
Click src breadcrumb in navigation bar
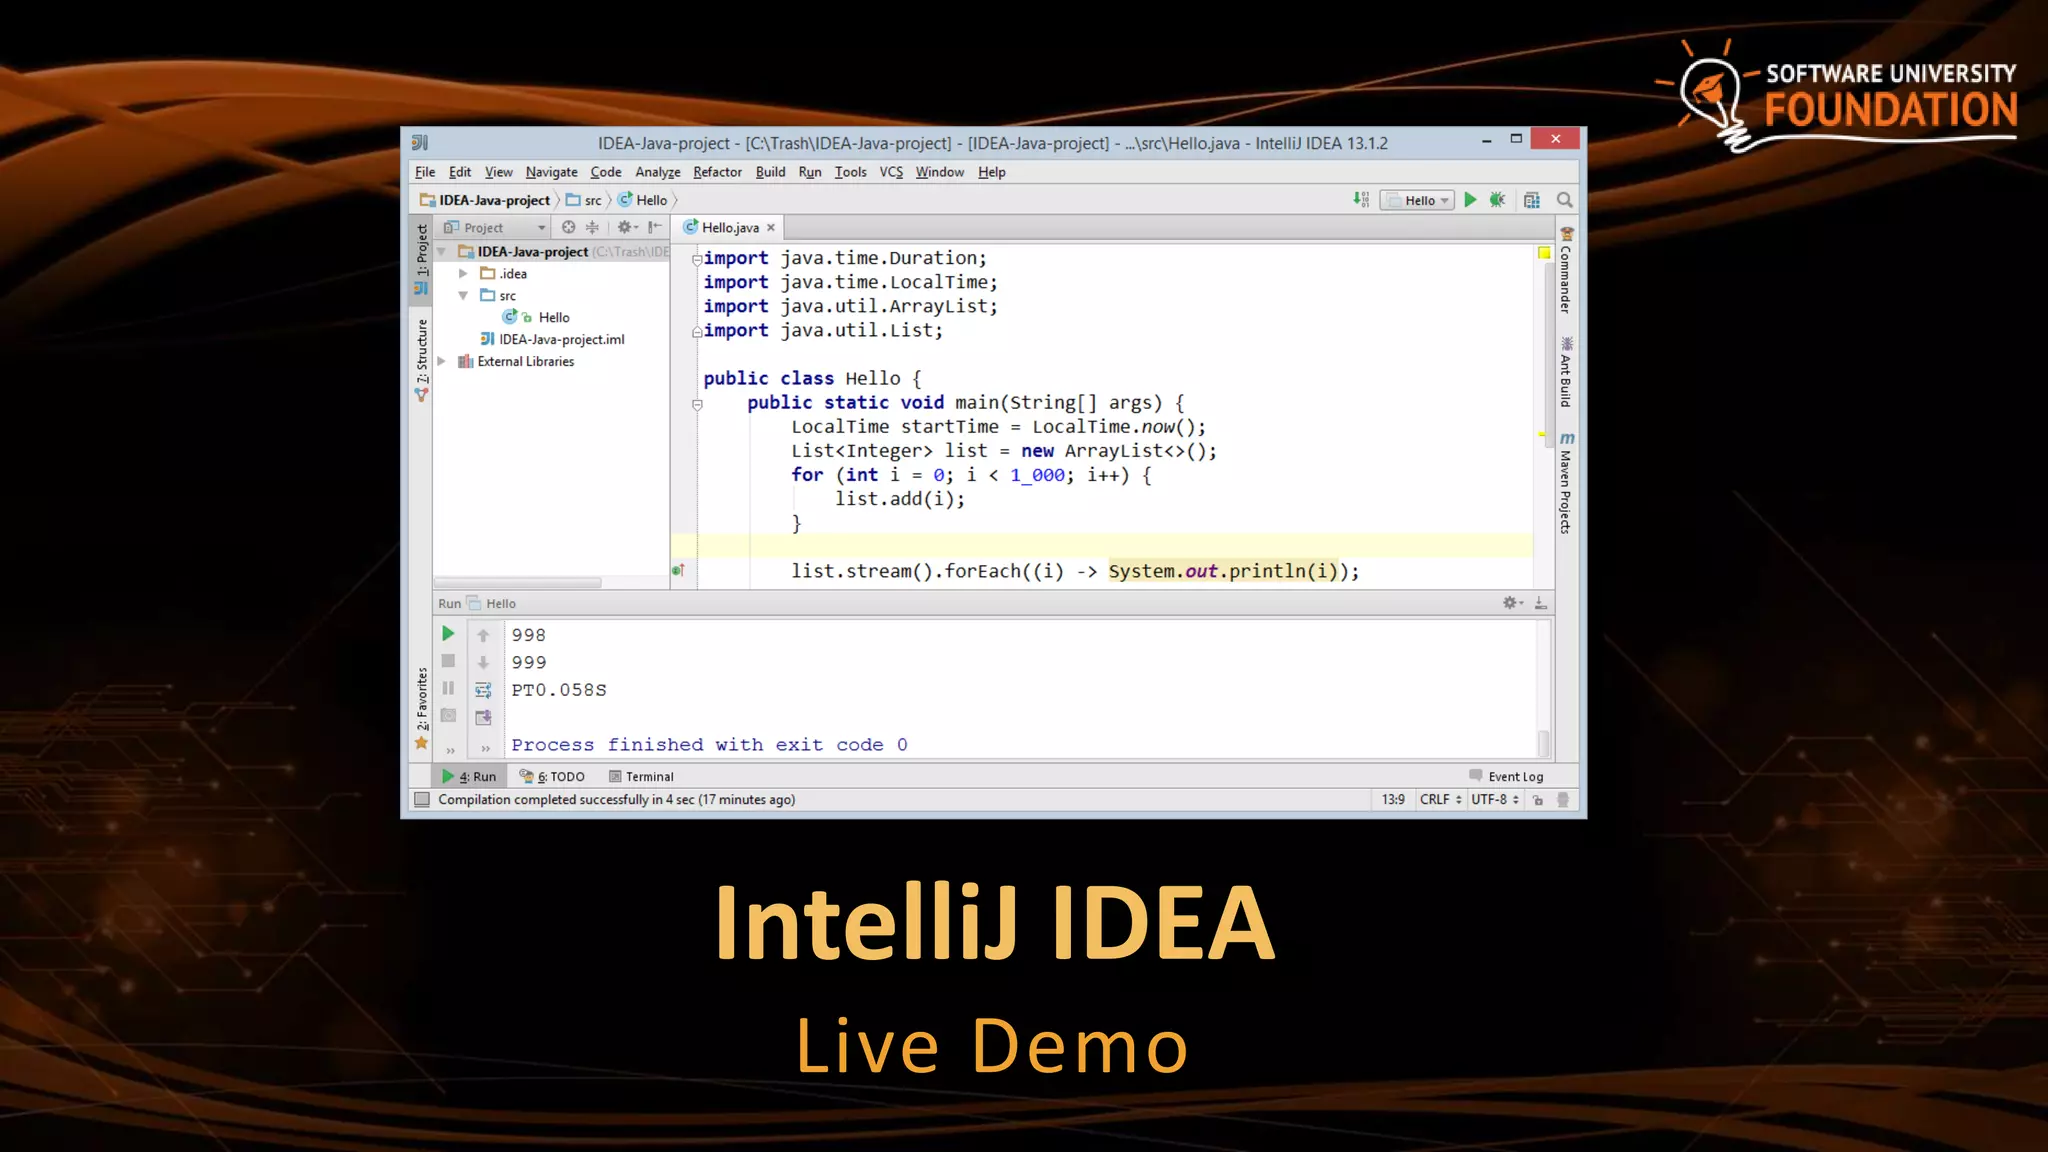tap(584, 200)
